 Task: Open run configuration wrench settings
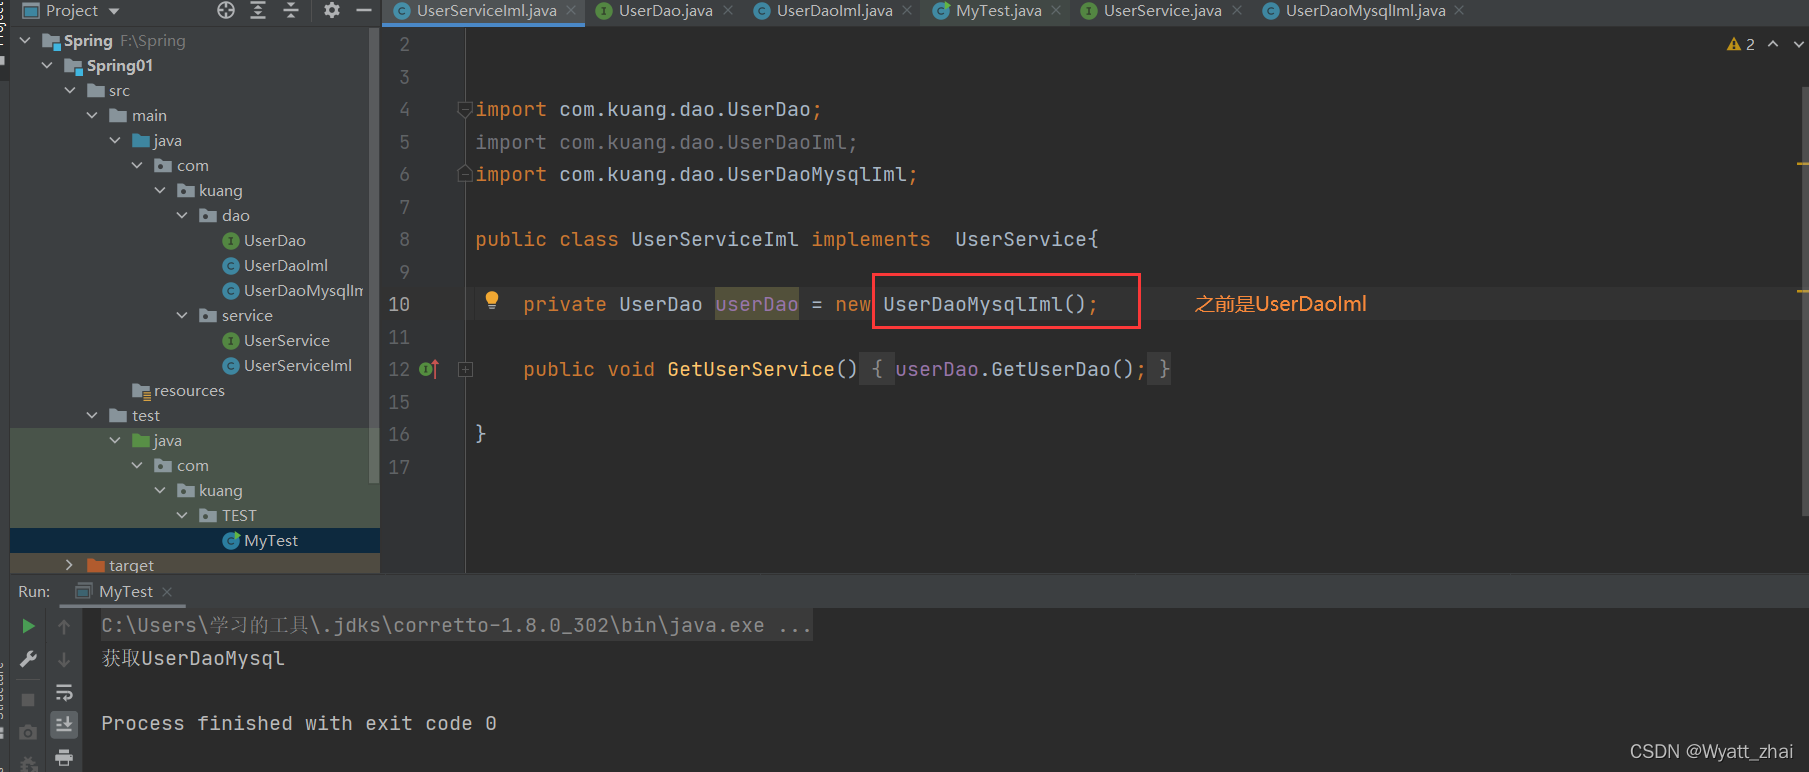(28, 659)
